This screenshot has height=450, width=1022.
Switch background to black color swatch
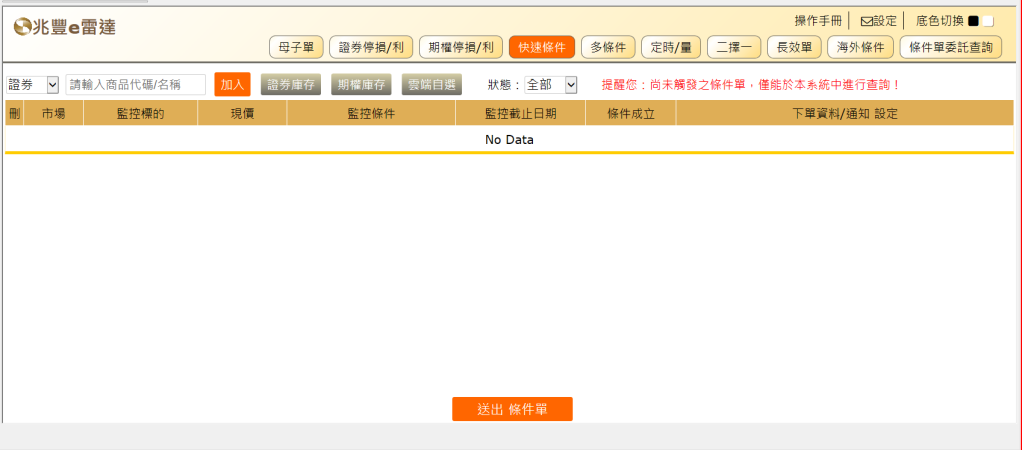point(973,21)
